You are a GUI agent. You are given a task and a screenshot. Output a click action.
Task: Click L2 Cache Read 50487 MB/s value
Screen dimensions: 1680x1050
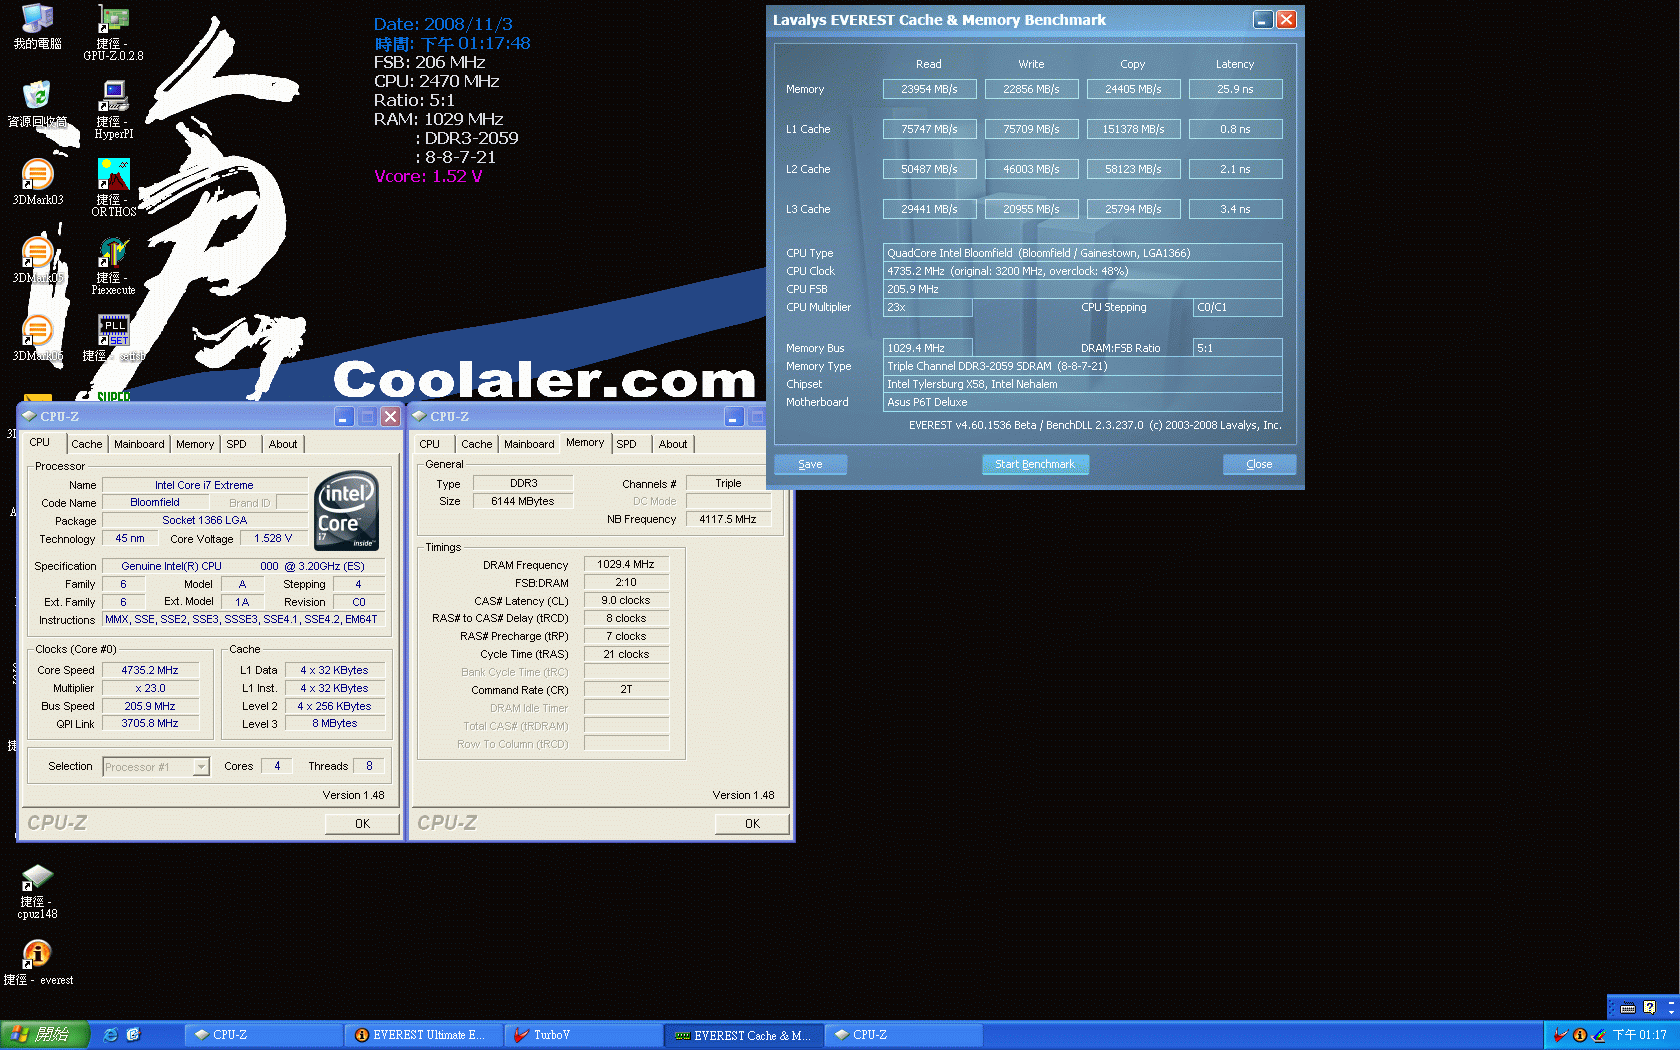(930, 169)
